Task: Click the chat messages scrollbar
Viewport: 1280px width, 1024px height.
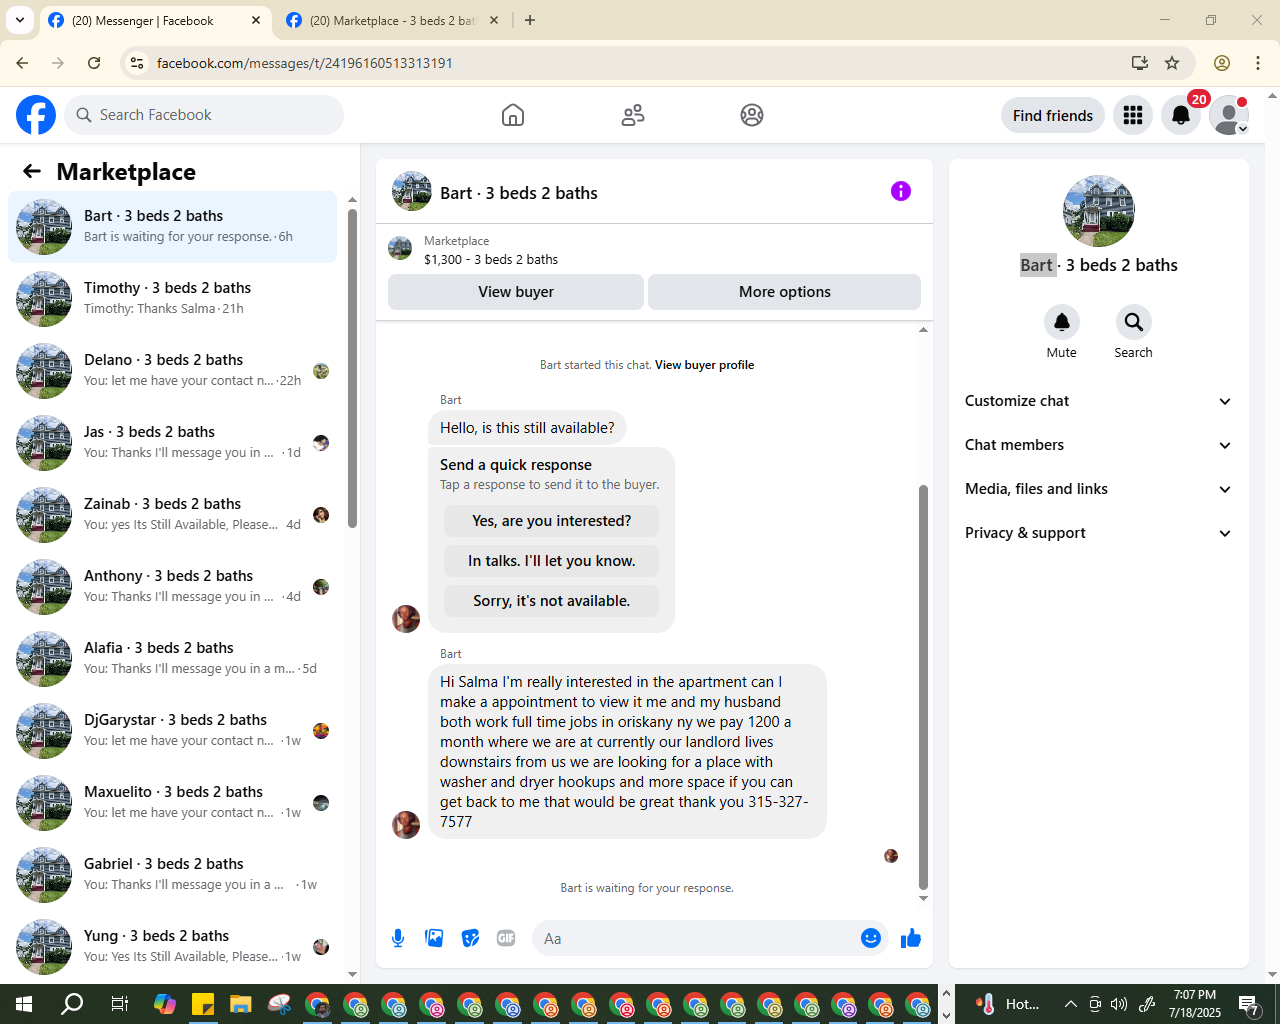Action: [x=923, y=687]
